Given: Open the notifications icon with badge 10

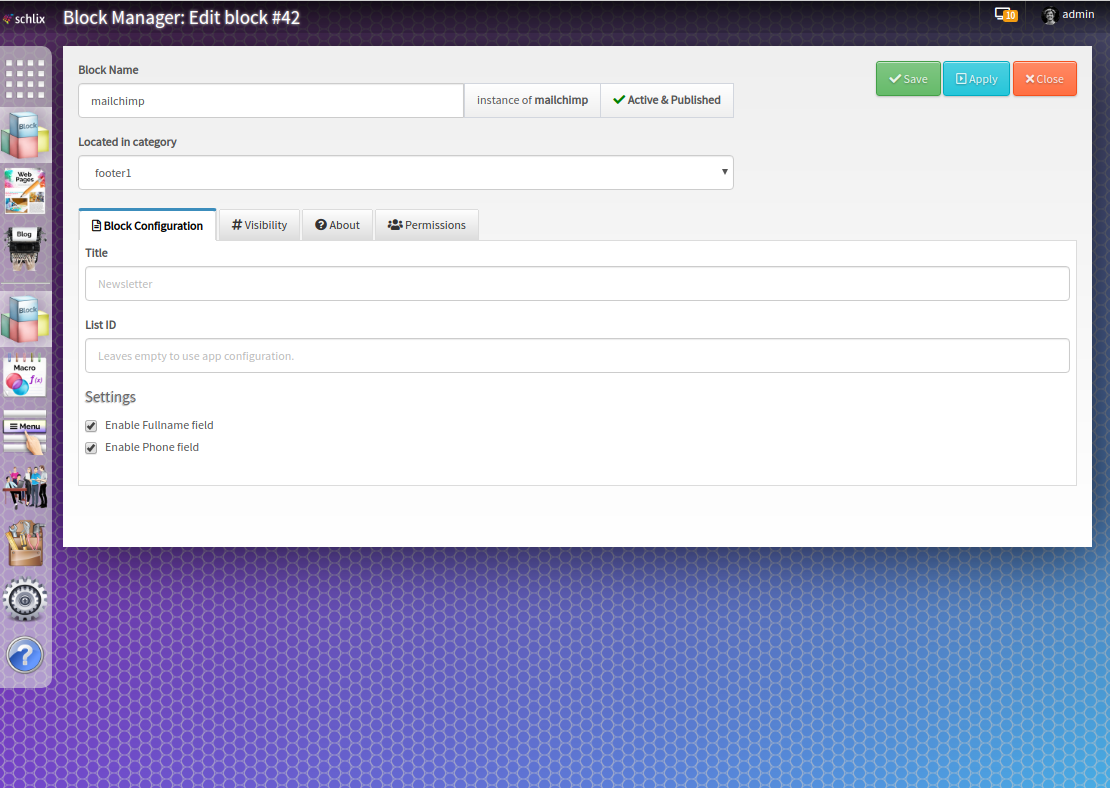Looking at the screenshot, I should [1006, 14].
